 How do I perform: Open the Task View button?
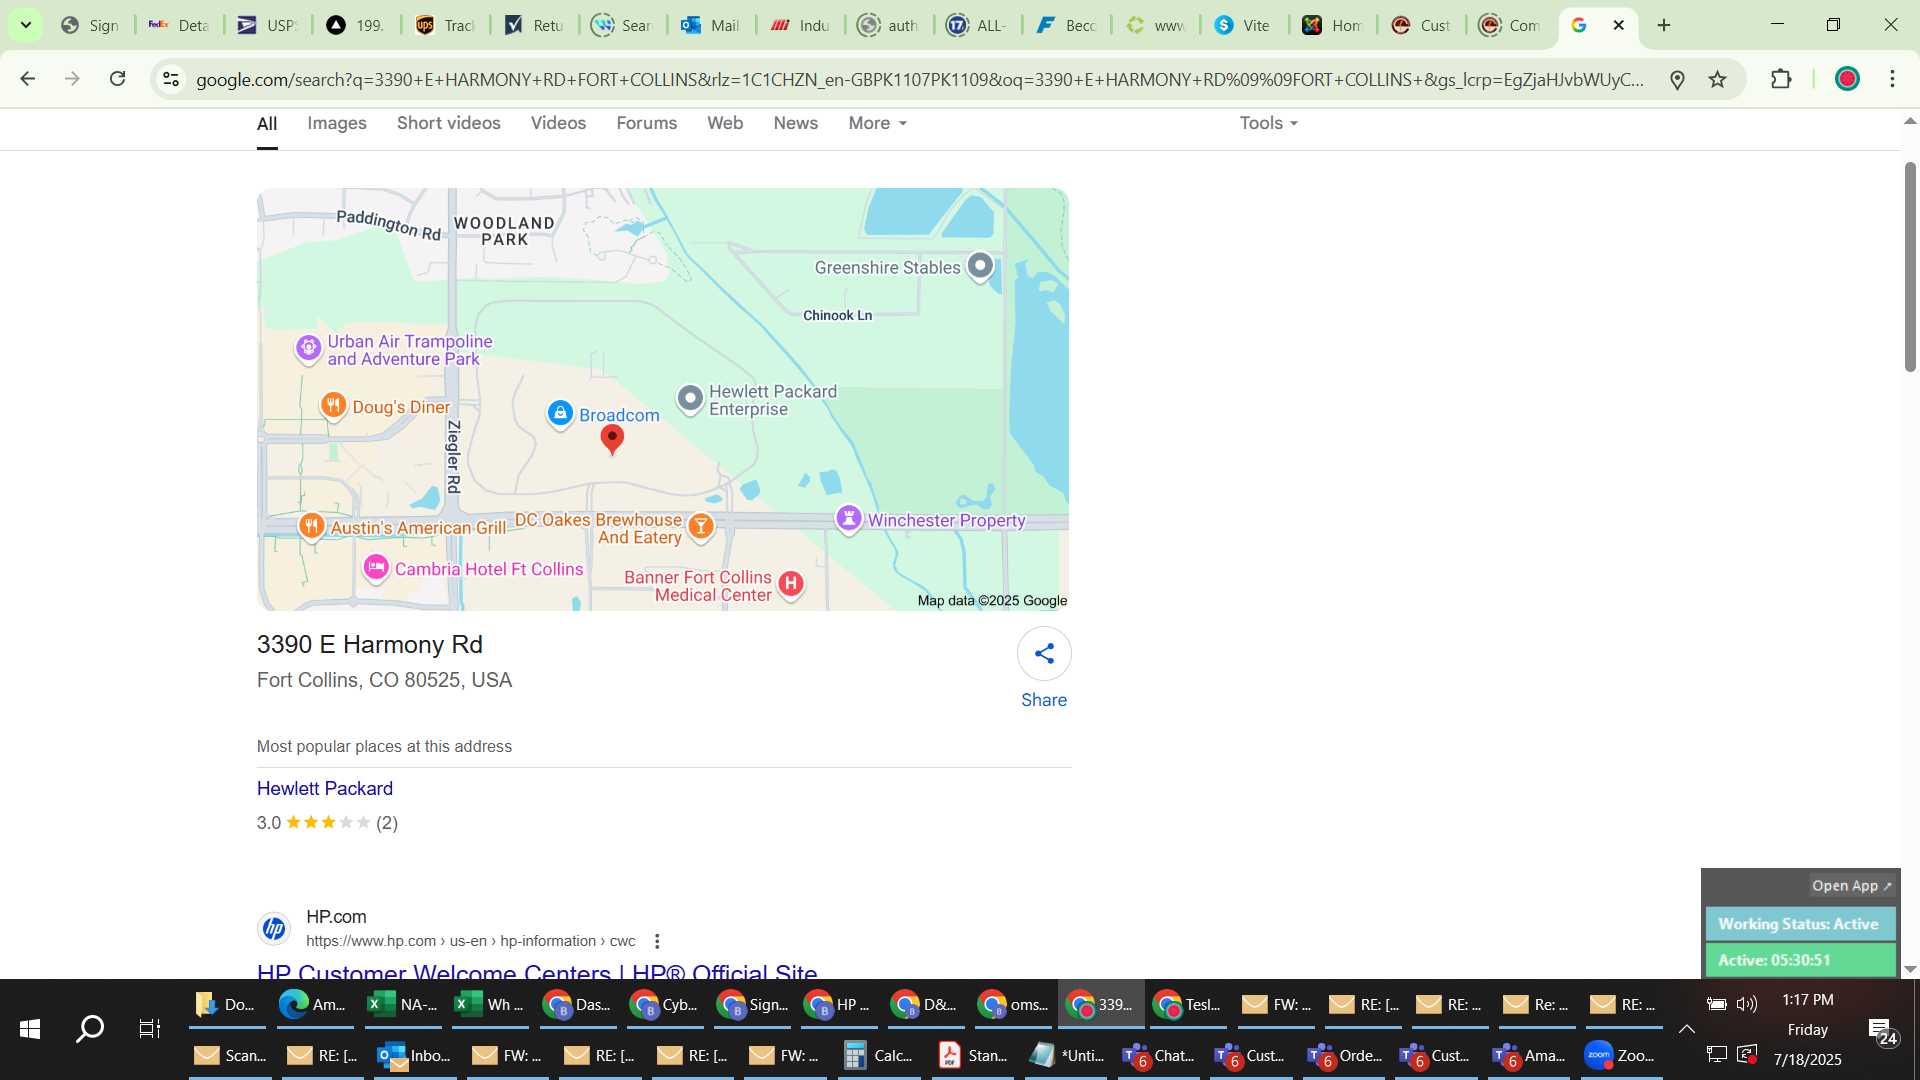(x=150, y=1028)
